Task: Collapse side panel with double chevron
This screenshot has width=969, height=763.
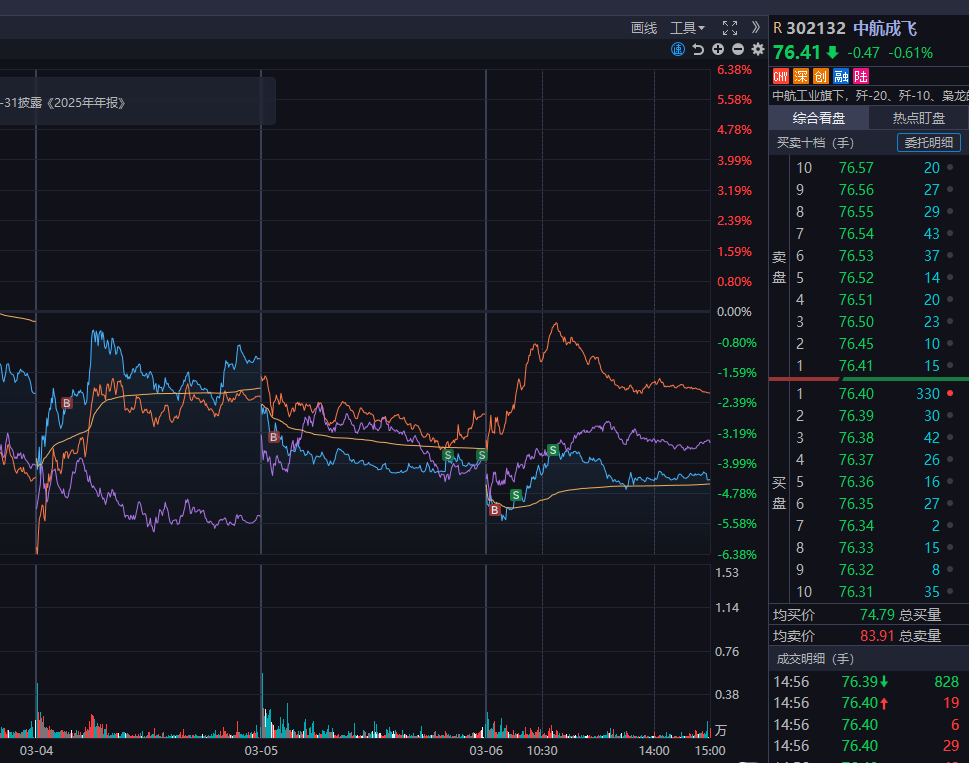Action: 756,28
